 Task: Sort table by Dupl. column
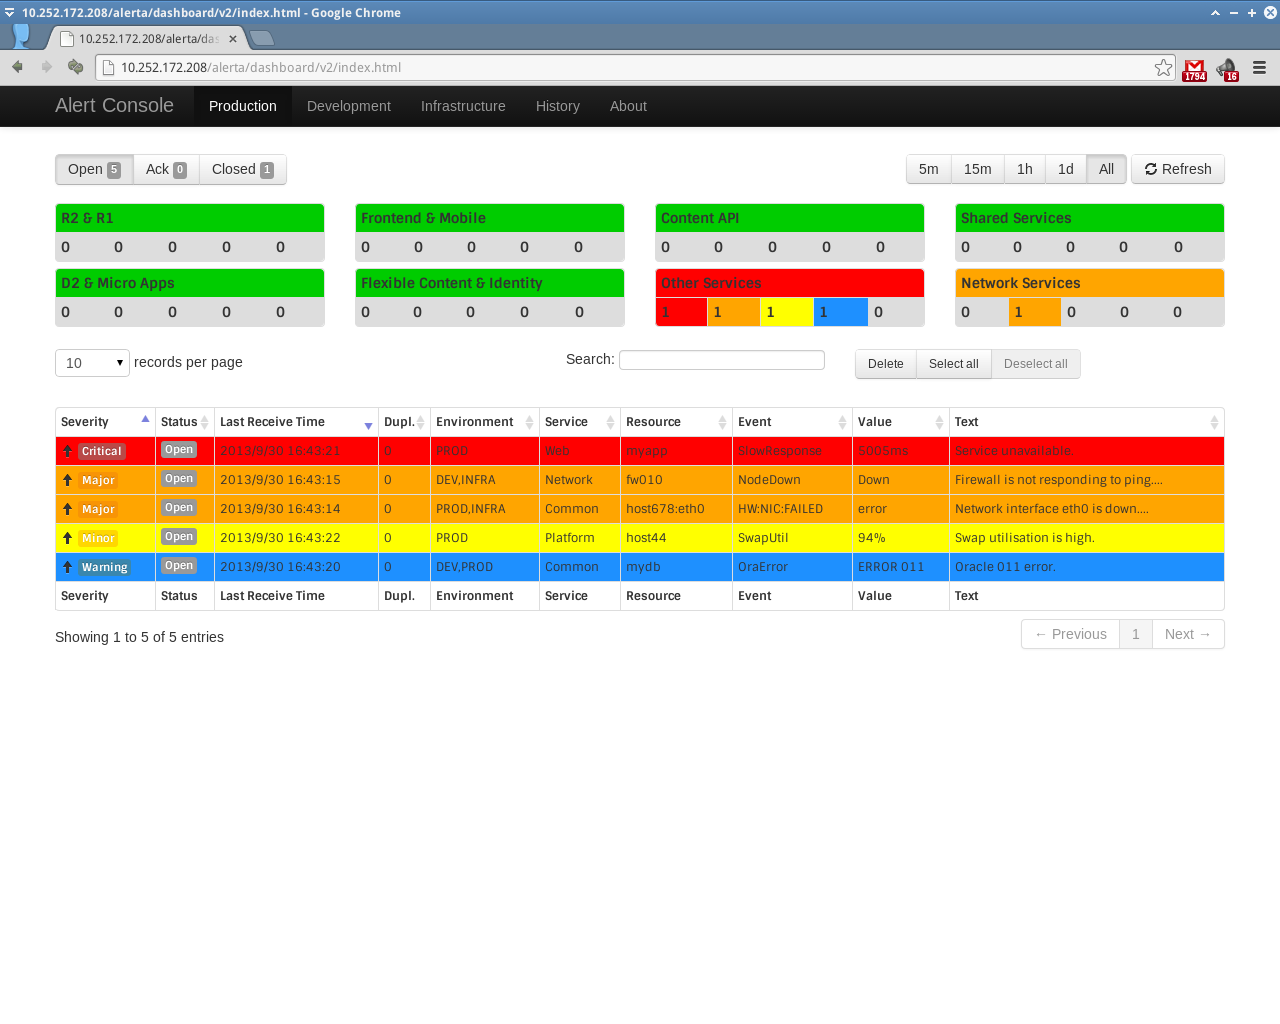405,422
